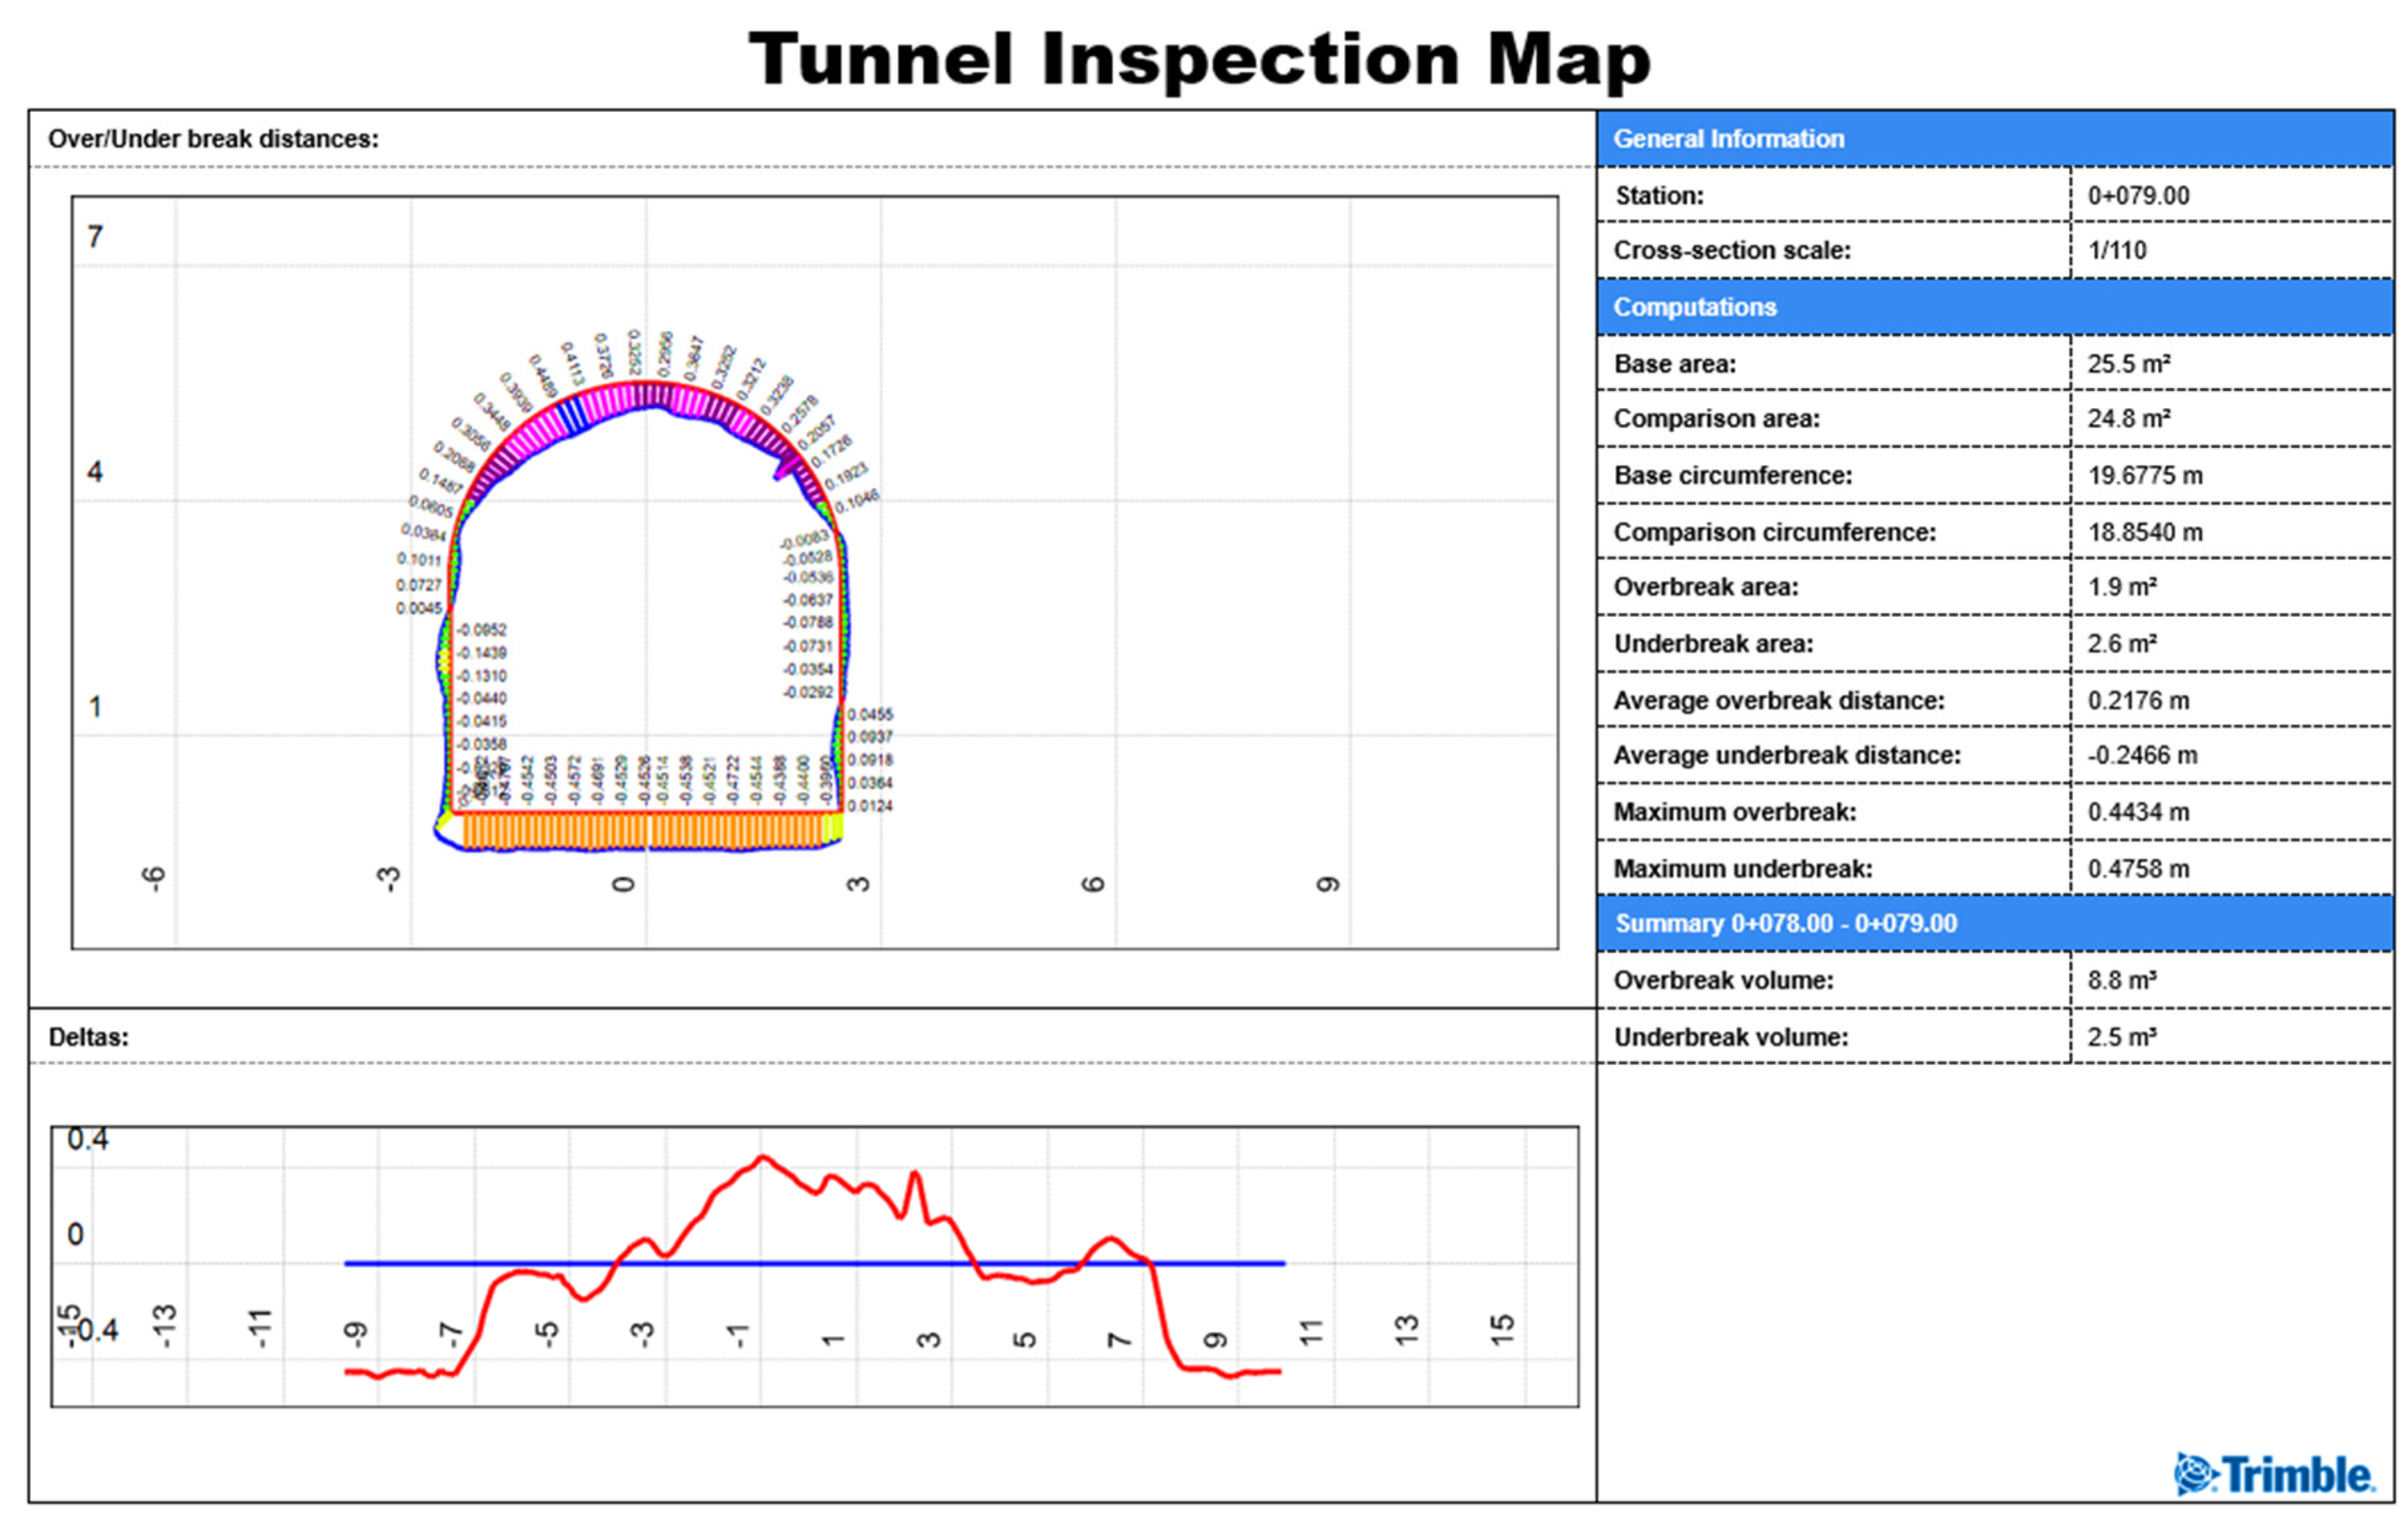Click the Deltas section heading
This screenshot has height=1523, width=2408.
[x=88, y=1037]
